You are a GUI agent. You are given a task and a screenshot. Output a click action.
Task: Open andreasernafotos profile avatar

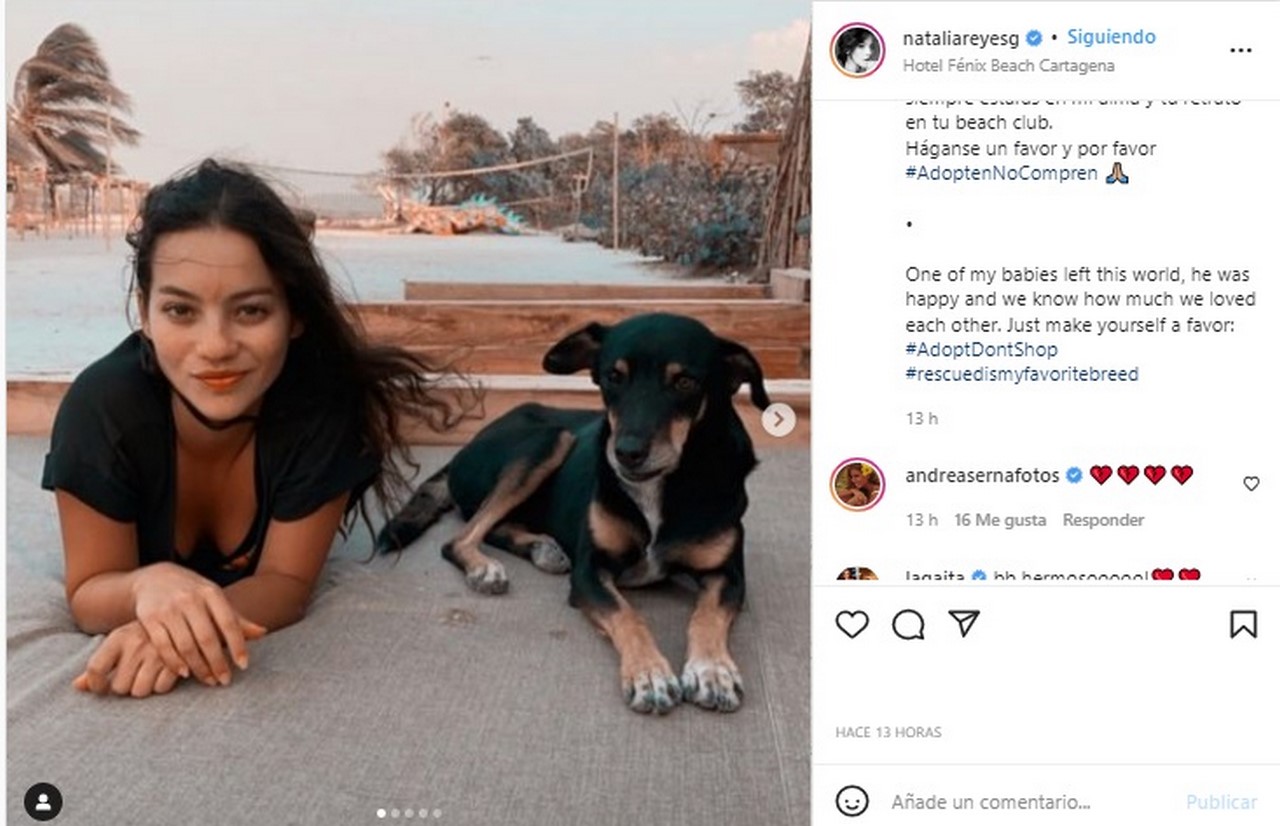tap(857, 484)
